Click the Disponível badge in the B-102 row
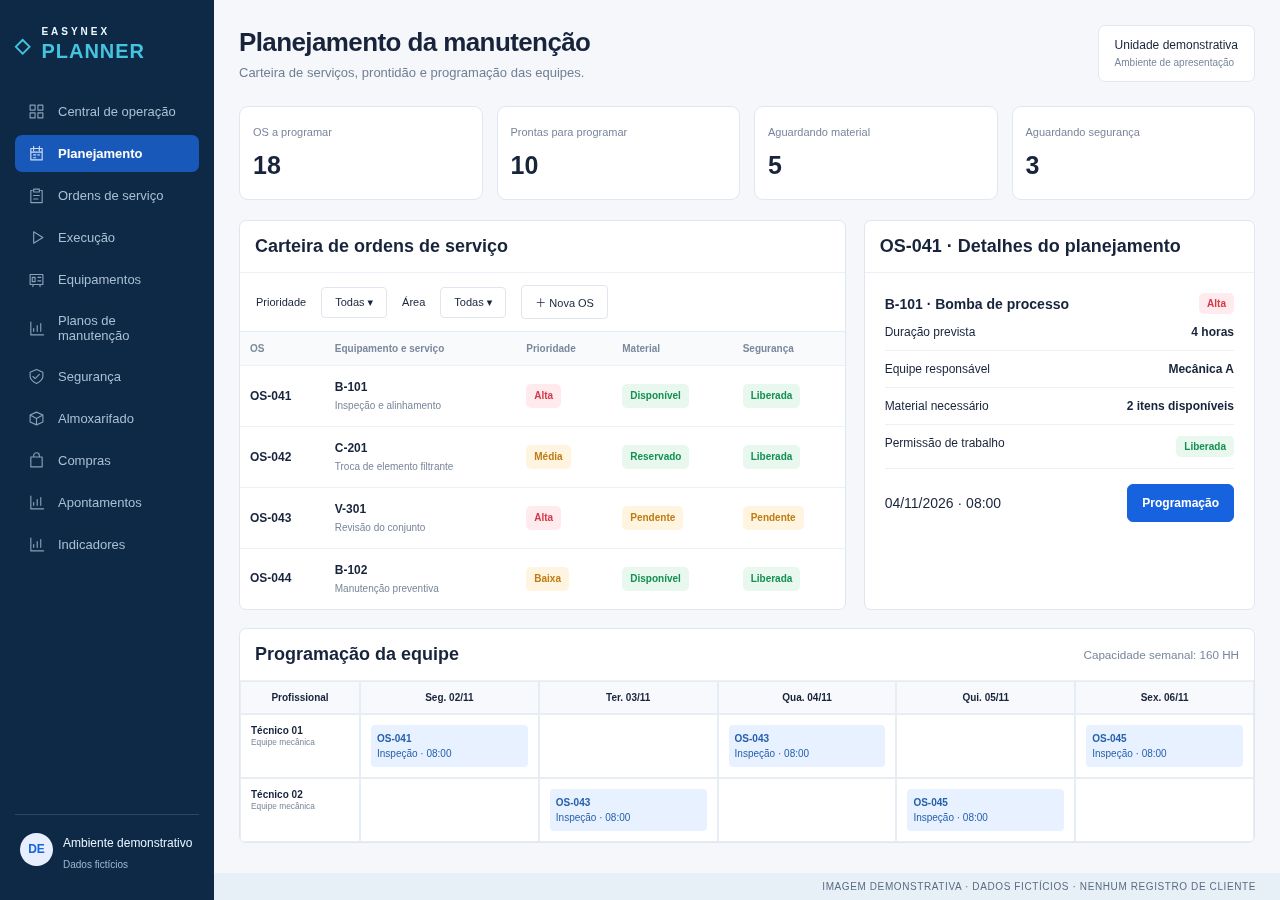The image size is (1280, 900). pos(655,579)
